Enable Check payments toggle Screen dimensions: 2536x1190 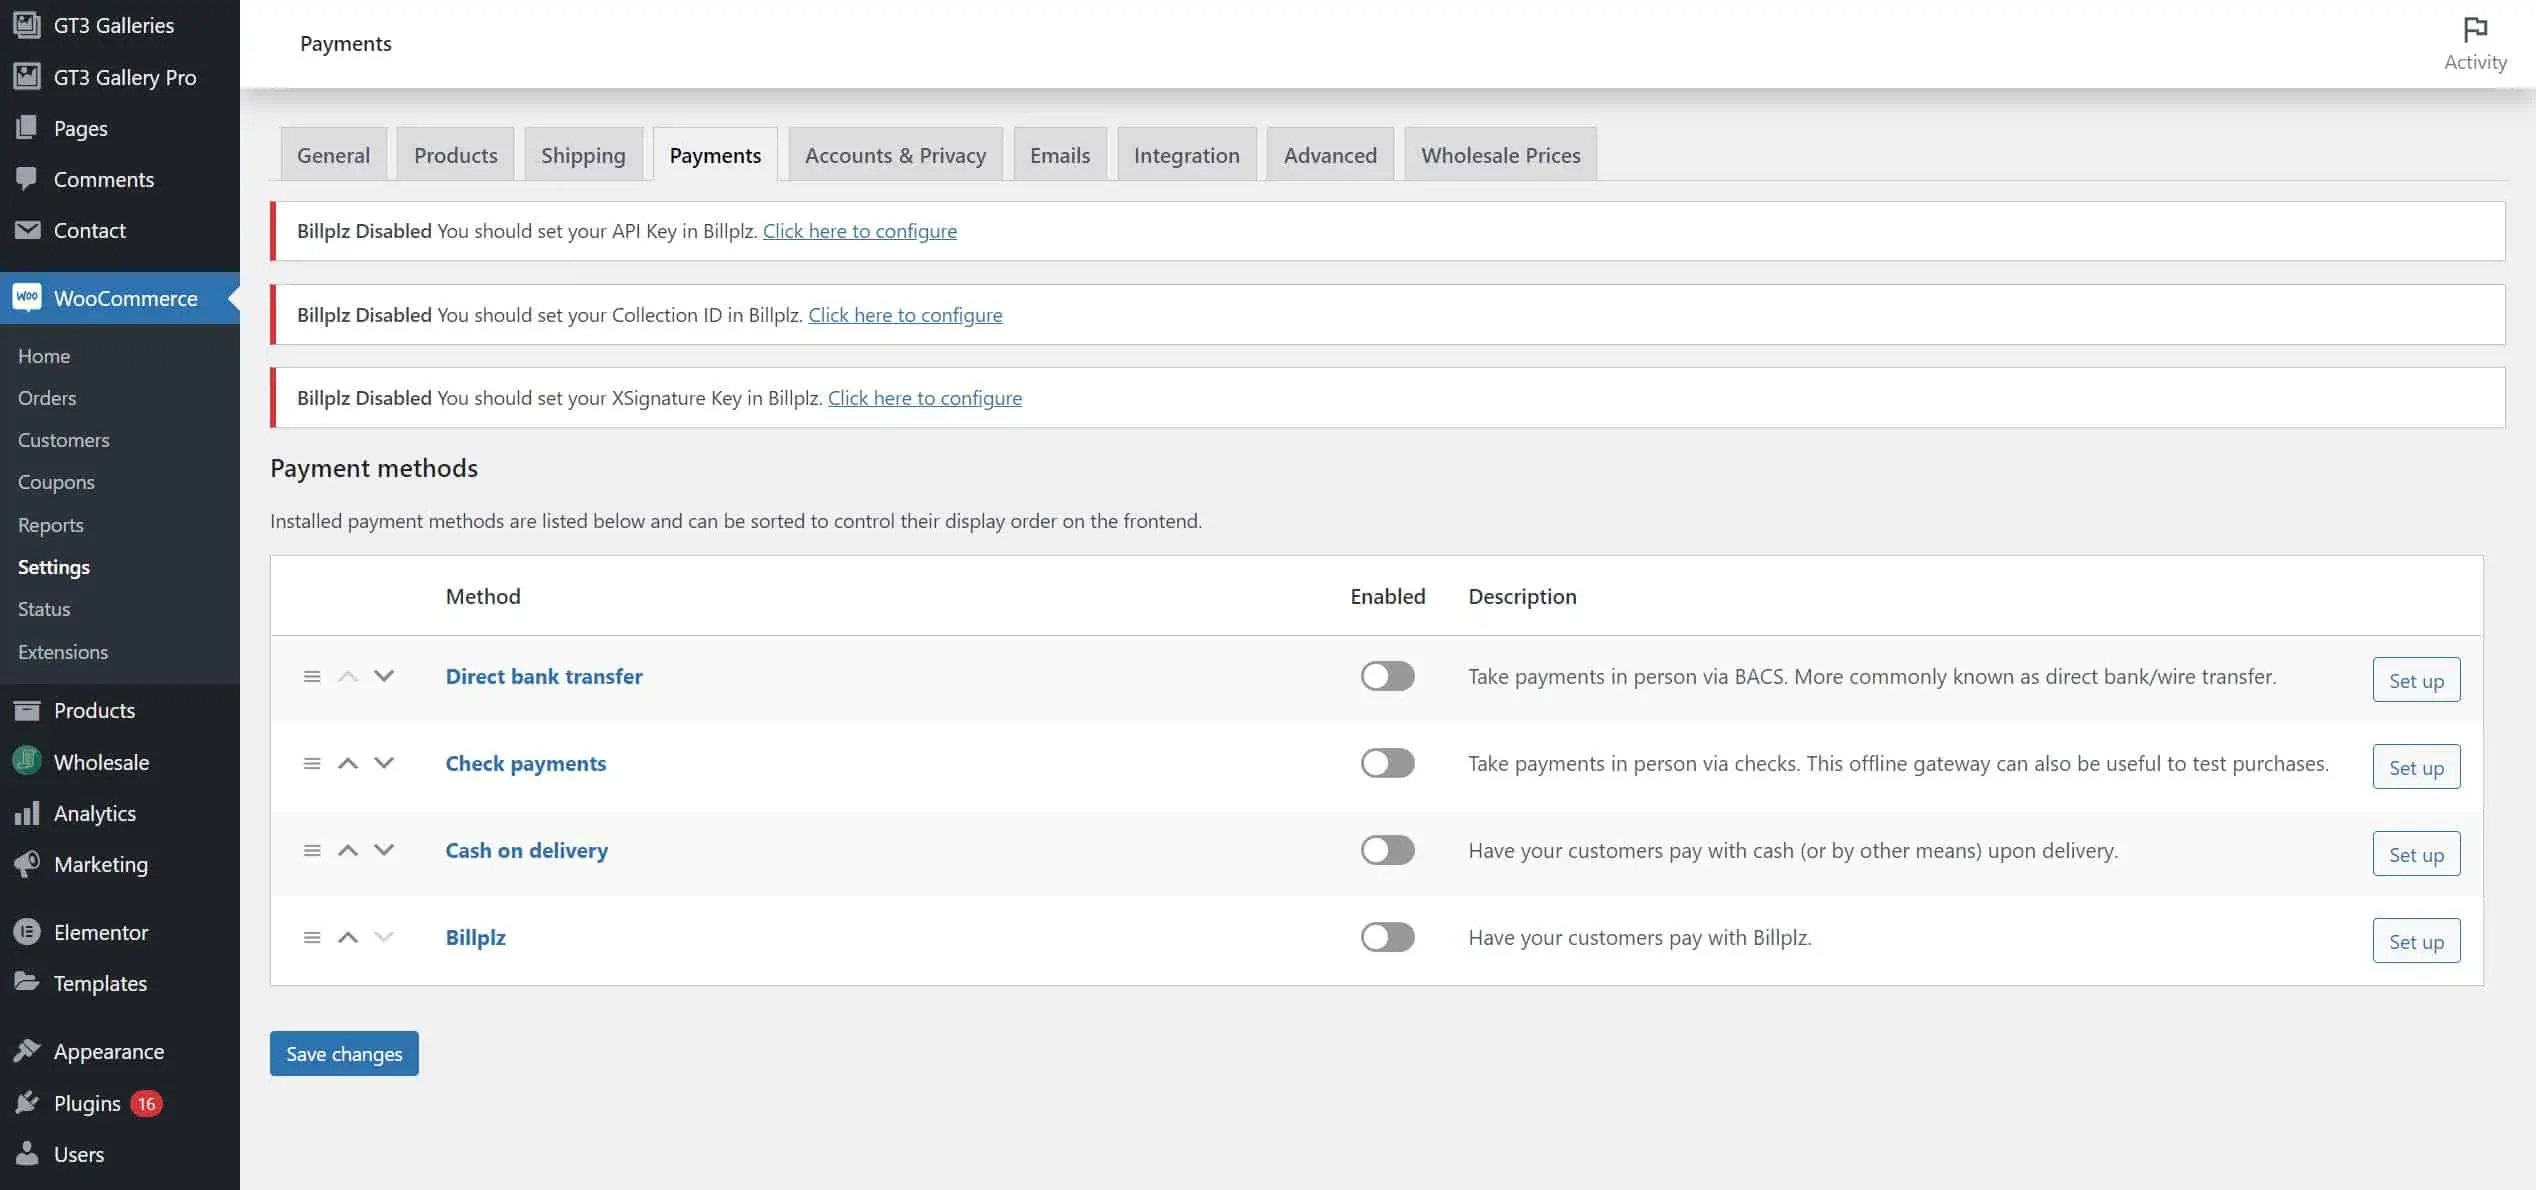coord(1387,763)
